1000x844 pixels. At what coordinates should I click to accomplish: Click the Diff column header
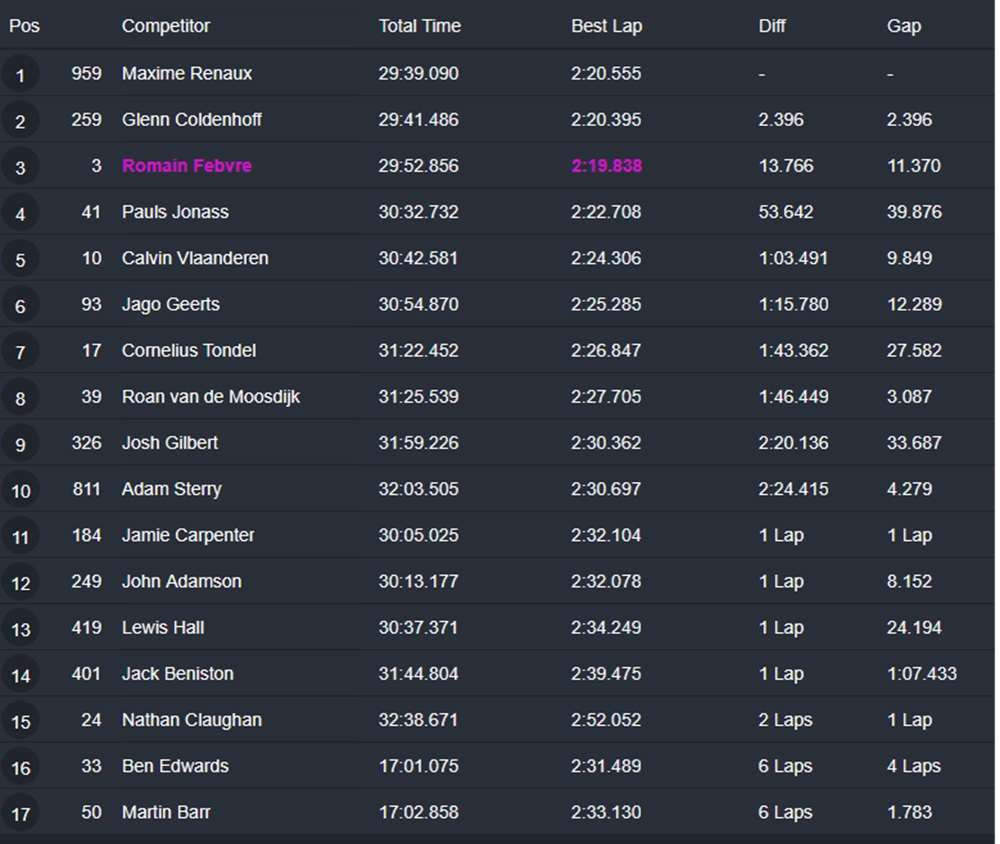[772, 26]
